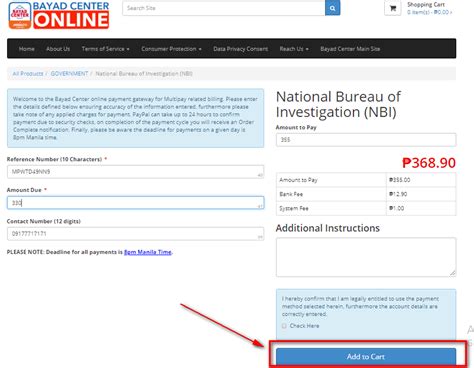Click the Add to Cart button
The image size is (474, 368).
click(x=366, y=357)
